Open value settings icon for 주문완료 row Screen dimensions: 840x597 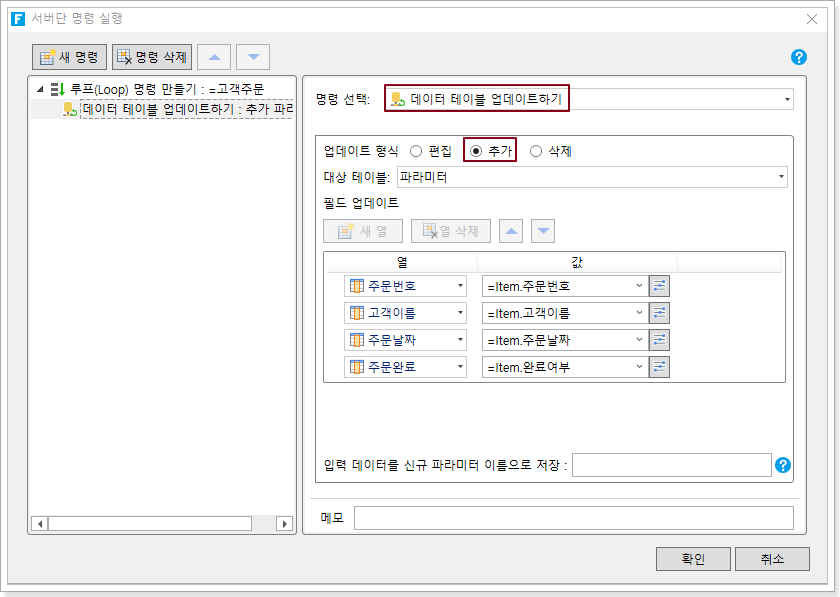coord(659,367)
